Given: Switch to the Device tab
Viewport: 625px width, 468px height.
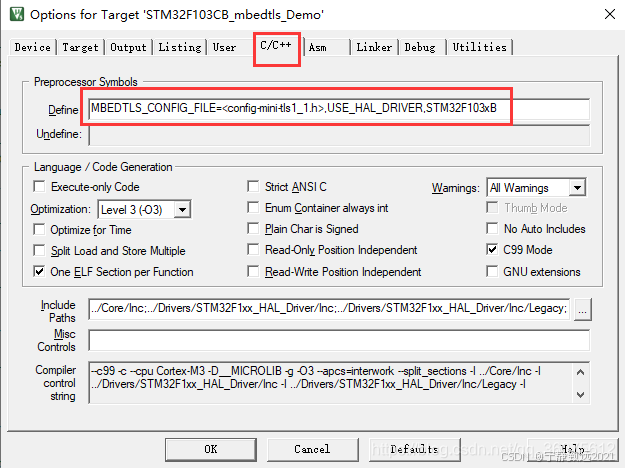Looking at the screenshot, I should tap(32, 47).
